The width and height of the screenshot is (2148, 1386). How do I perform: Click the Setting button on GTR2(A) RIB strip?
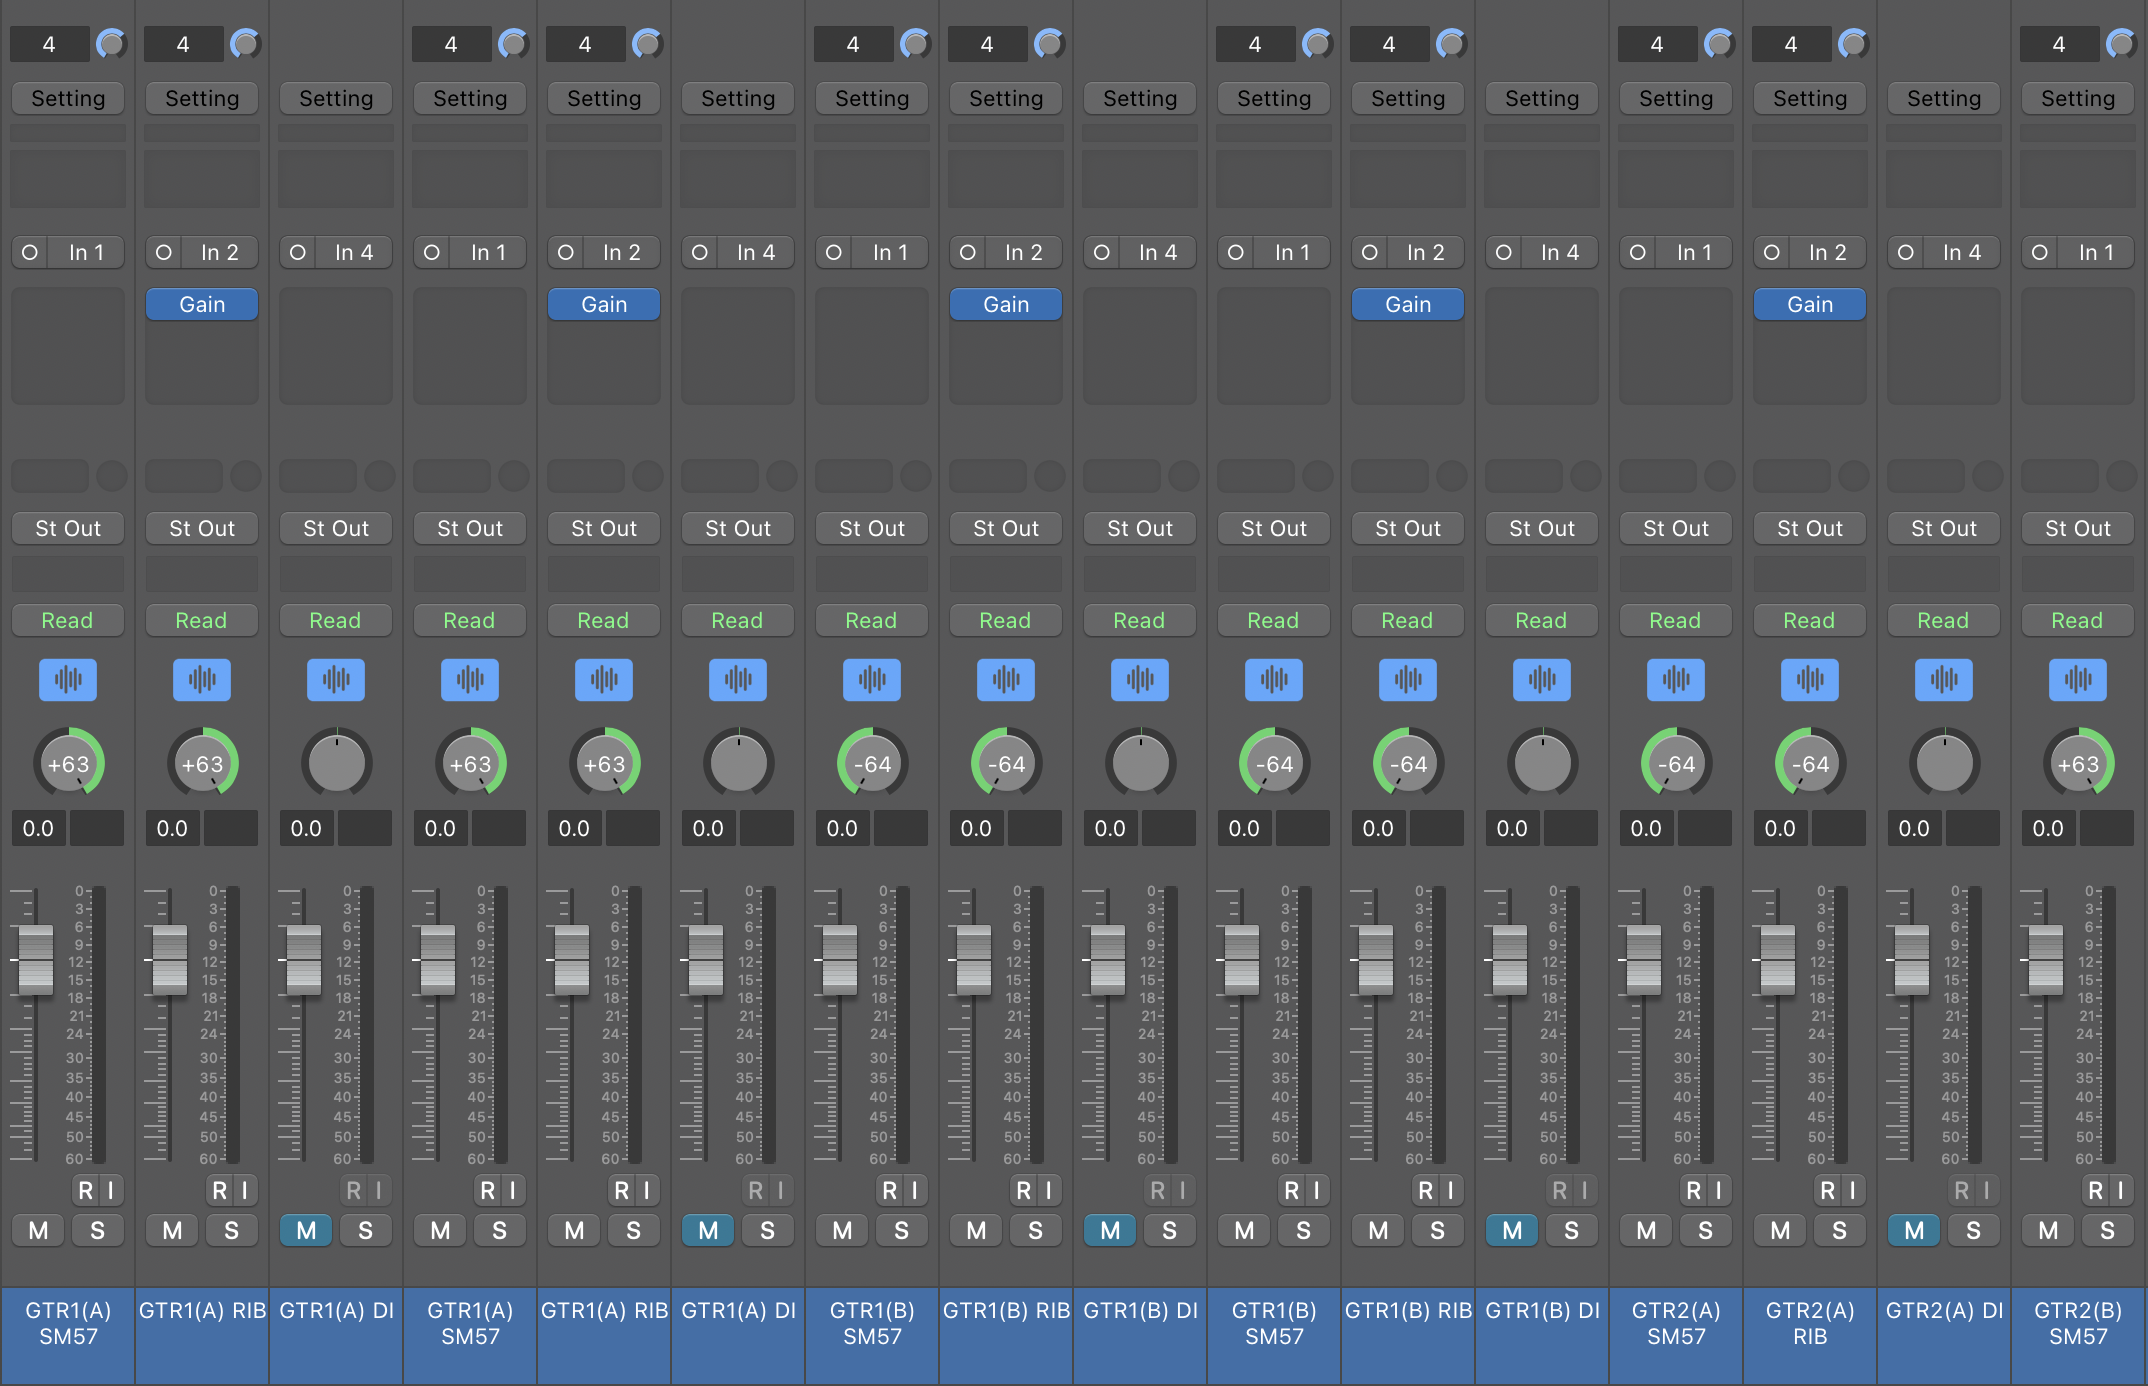point(1809,98)
